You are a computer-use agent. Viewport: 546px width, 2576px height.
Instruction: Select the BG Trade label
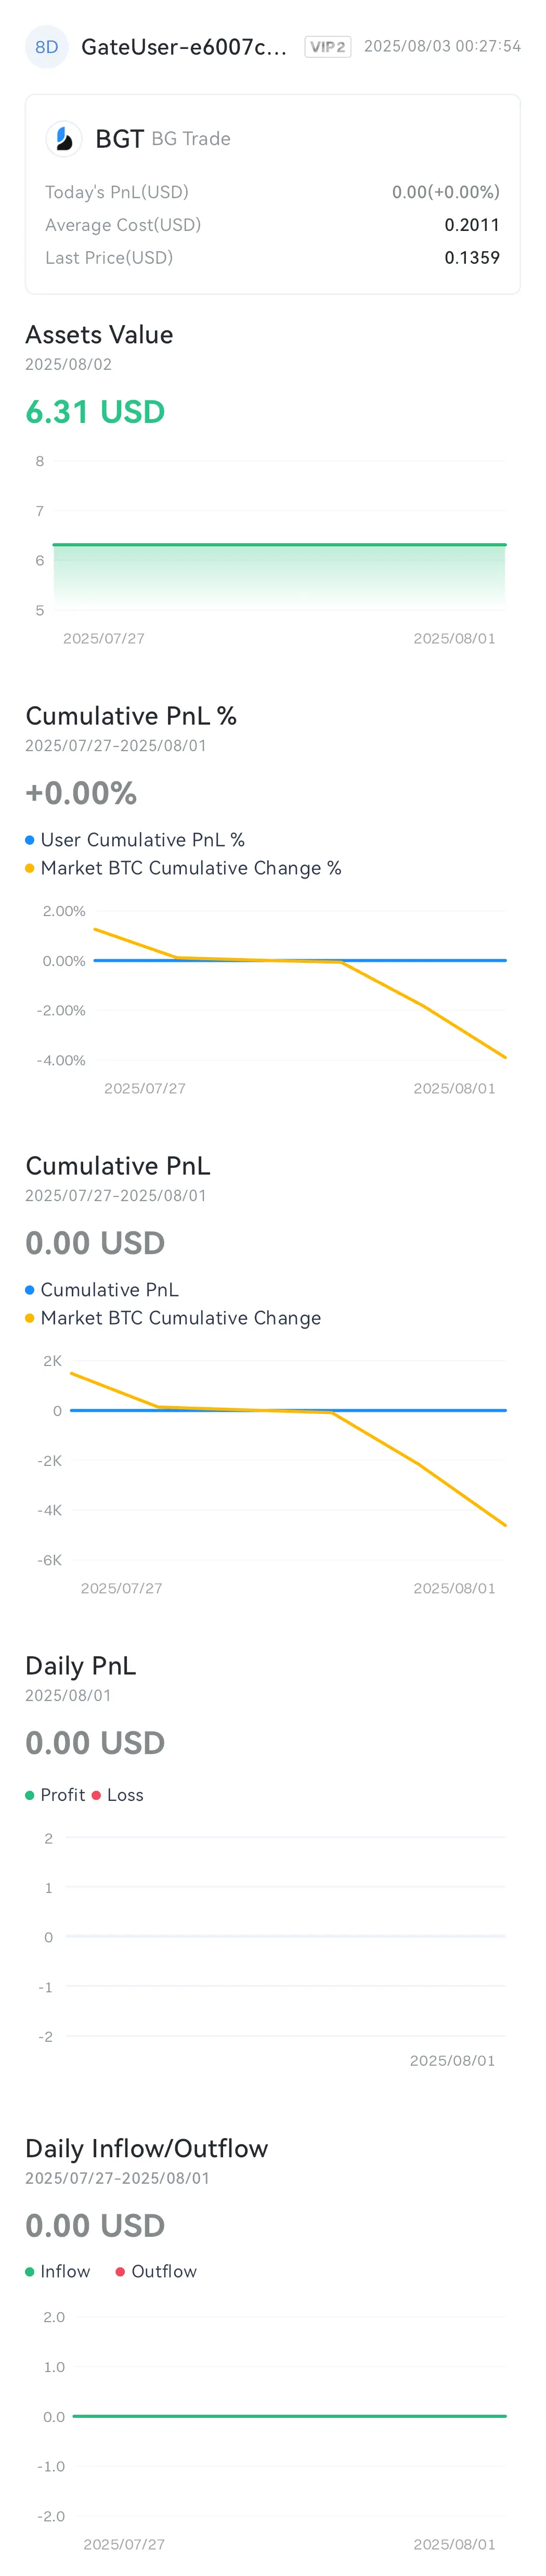point(191,139)
